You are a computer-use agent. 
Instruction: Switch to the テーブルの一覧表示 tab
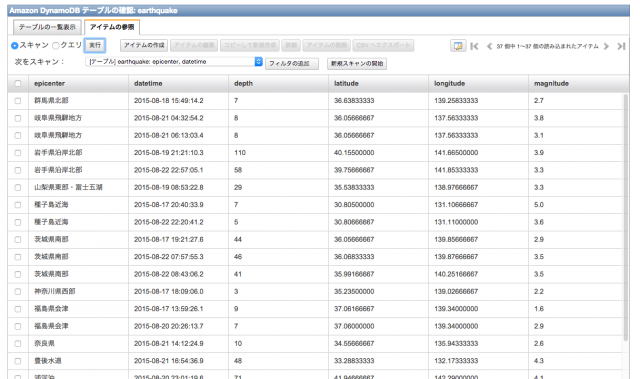coord(47,27)
